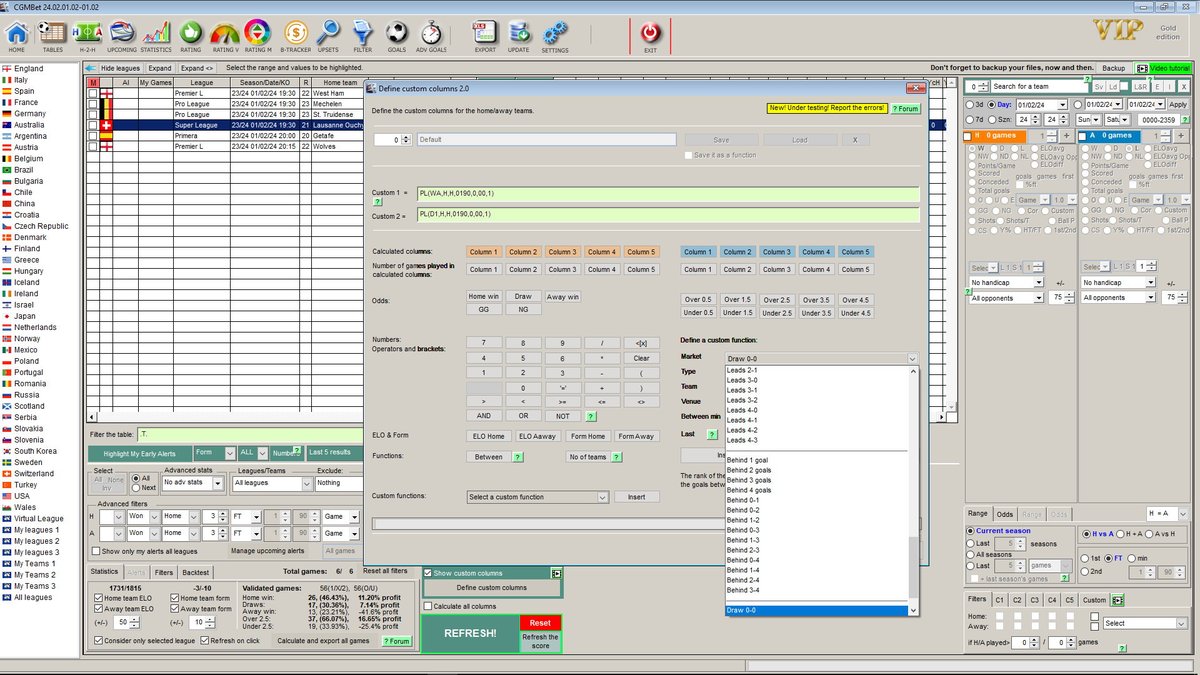The image size is (1200, 675).
Task: Open the HOME toolbar icon
Action: point(17,36)
